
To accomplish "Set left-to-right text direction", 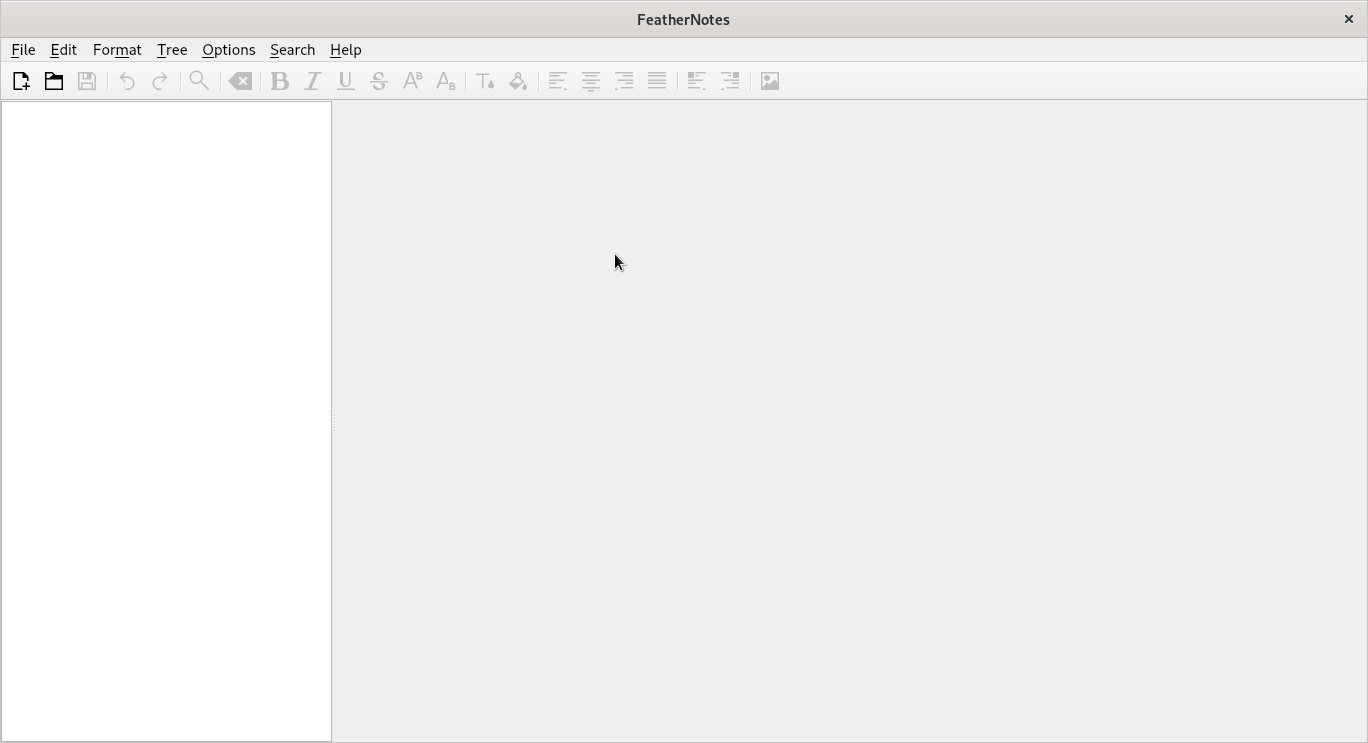I will (697, 81).
